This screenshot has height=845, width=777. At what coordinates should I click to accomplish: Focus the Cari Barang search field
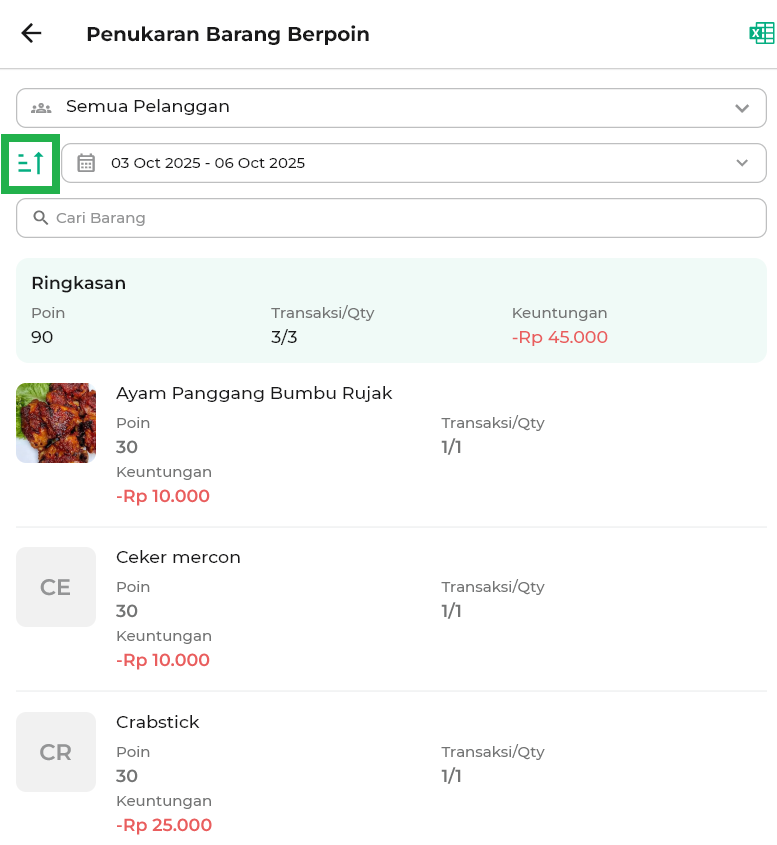[400, 218]
